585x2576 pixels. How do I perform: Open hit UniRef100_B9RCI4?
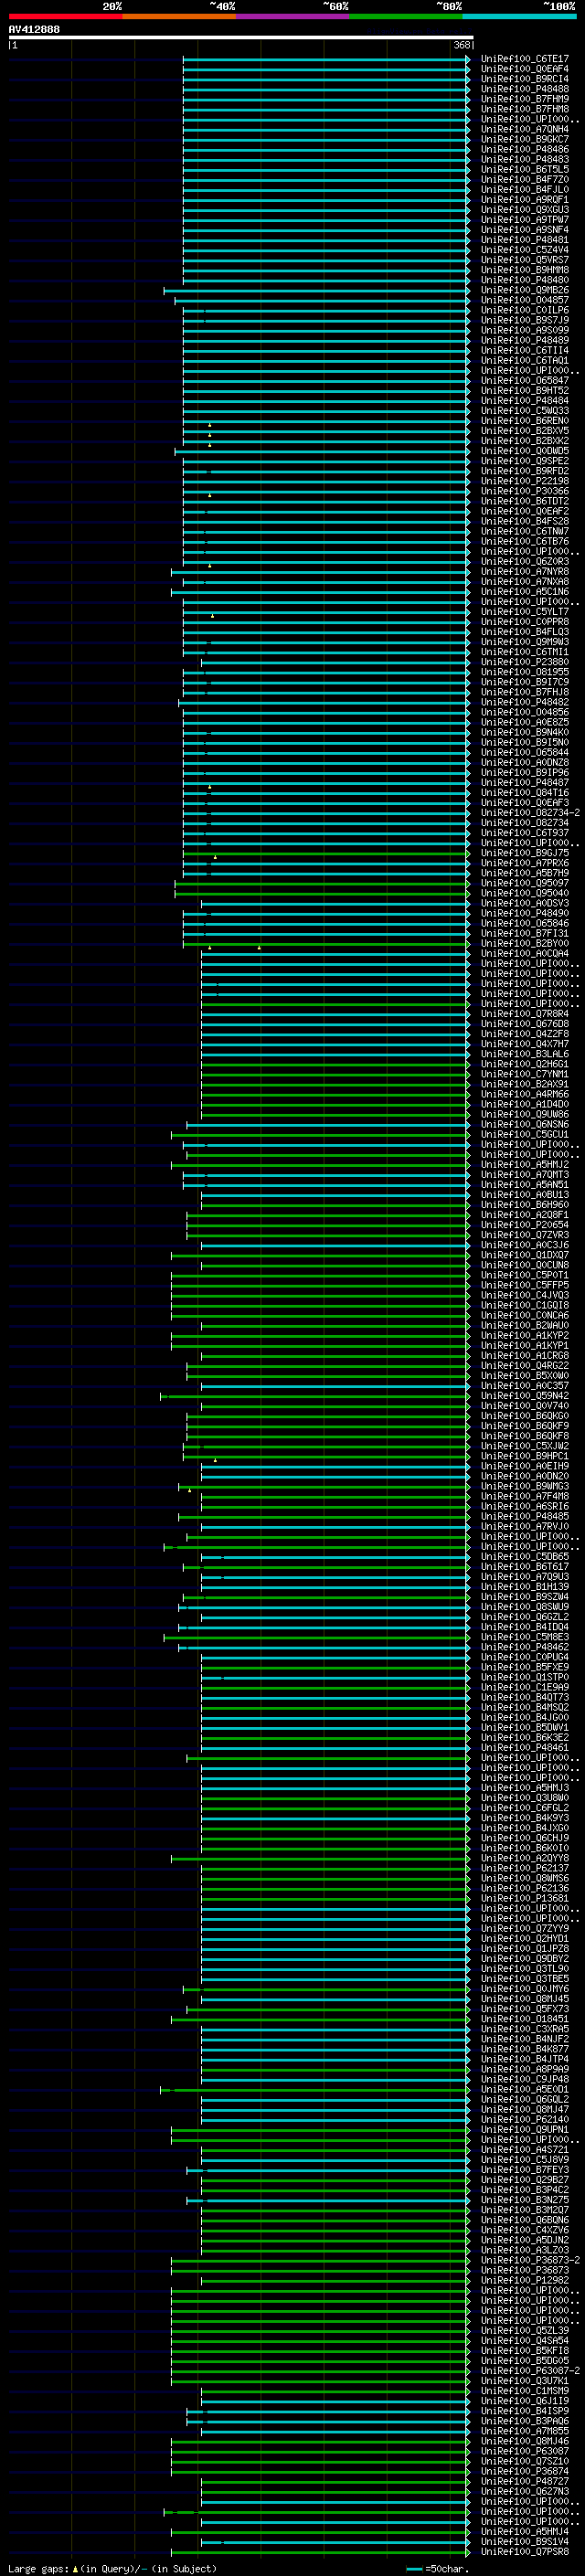(524, 79)
